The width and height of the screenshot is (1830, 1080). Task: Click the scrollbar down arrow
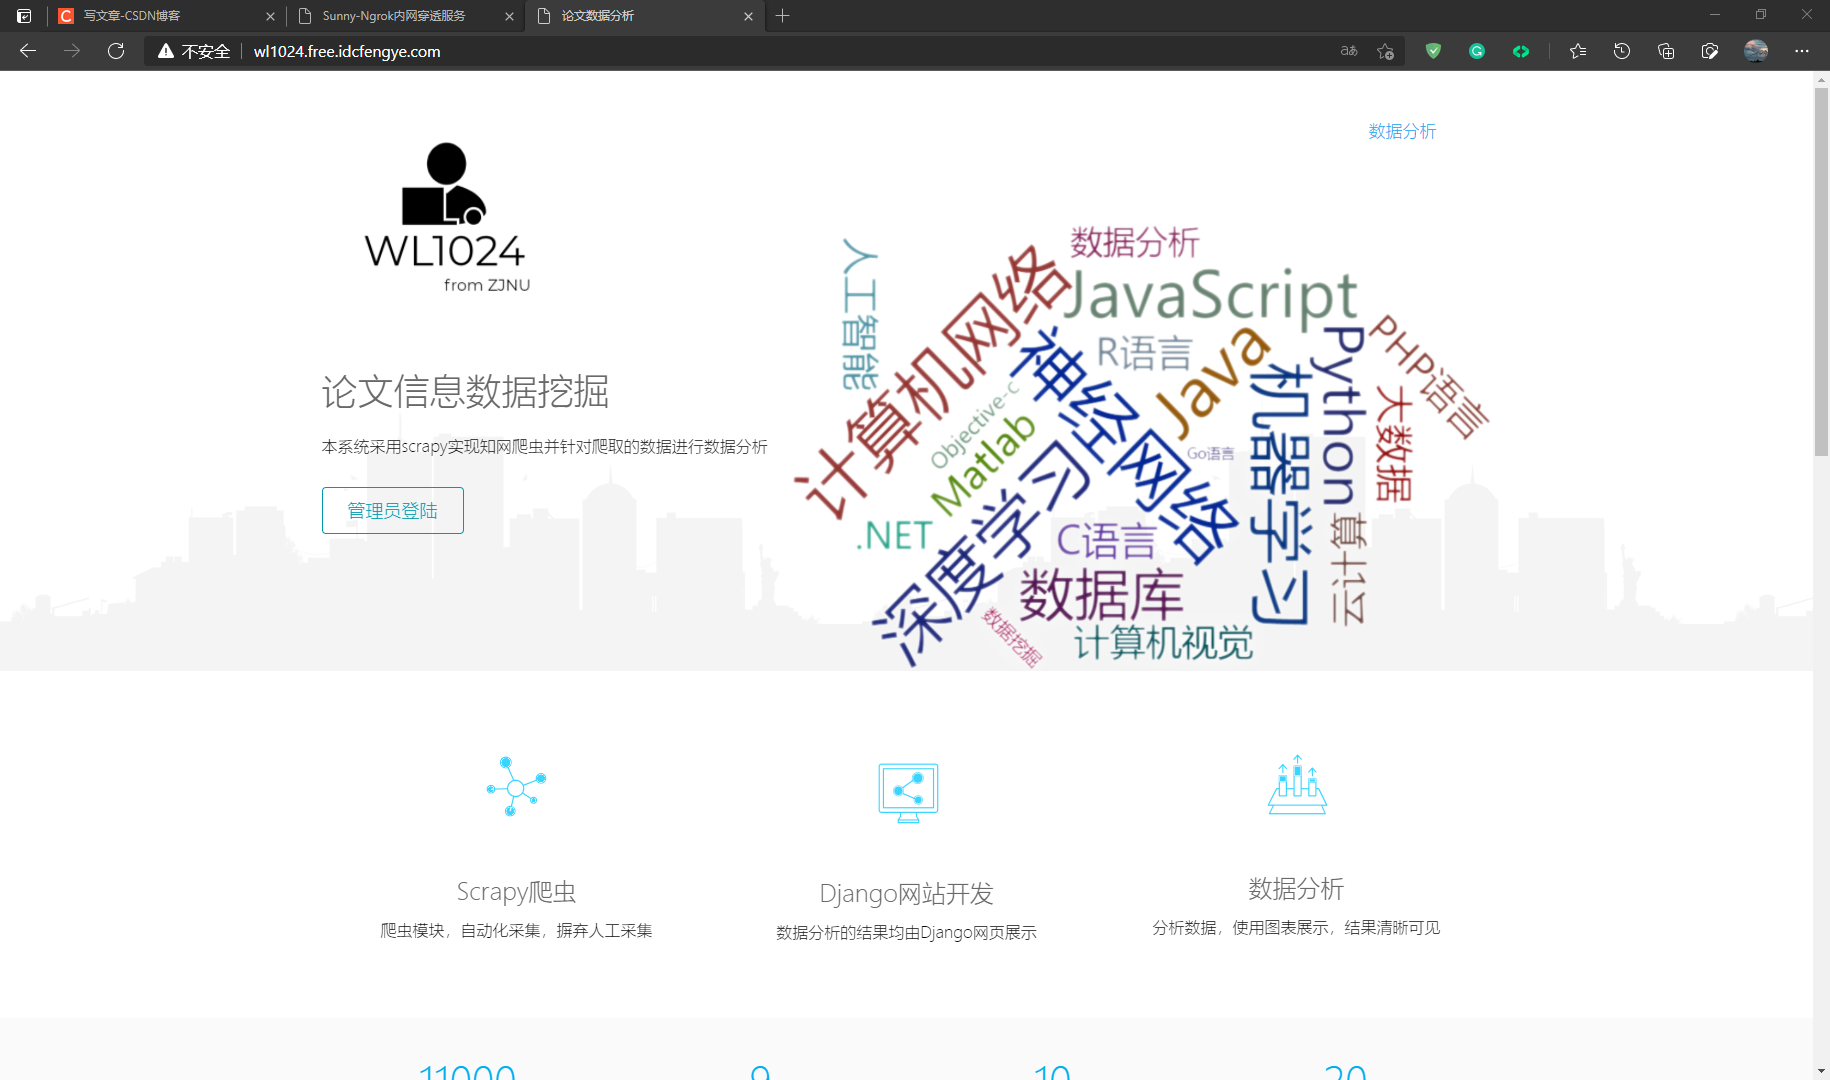[x=1821, y=1071]
